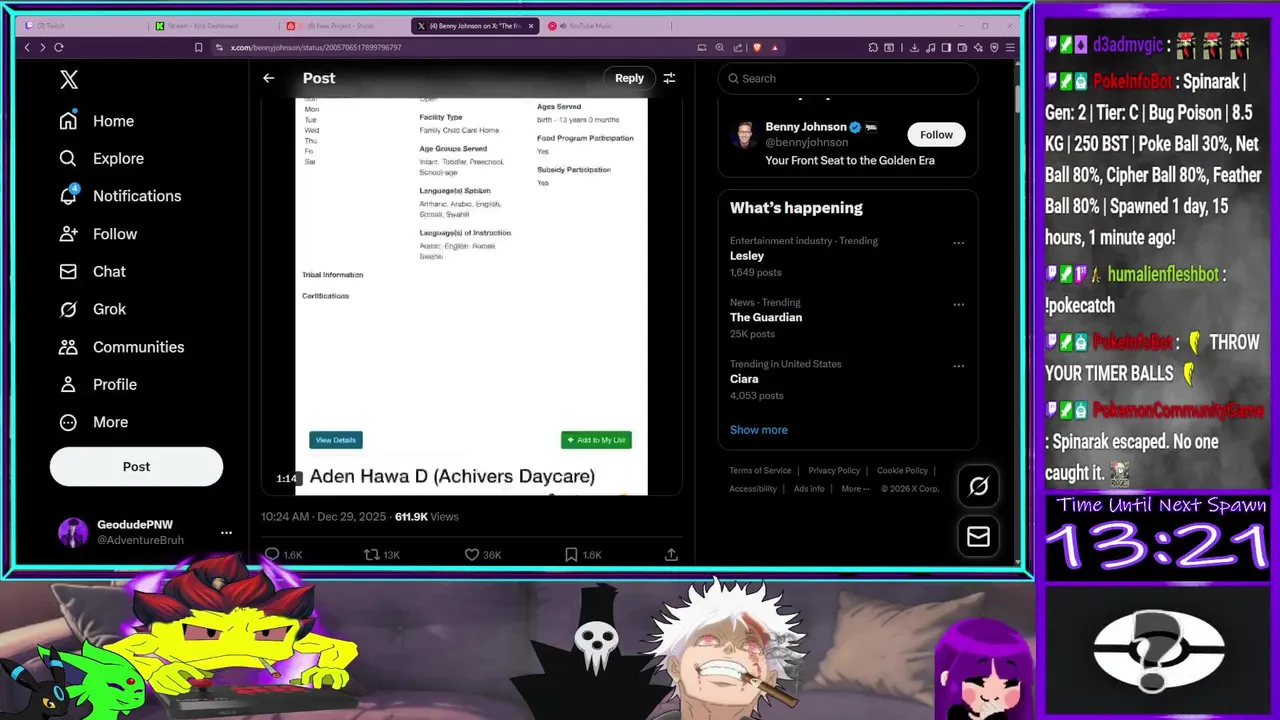1280x720 pixels.
Task: Open the Brave Shields lion icon
Action: [756, 47]
